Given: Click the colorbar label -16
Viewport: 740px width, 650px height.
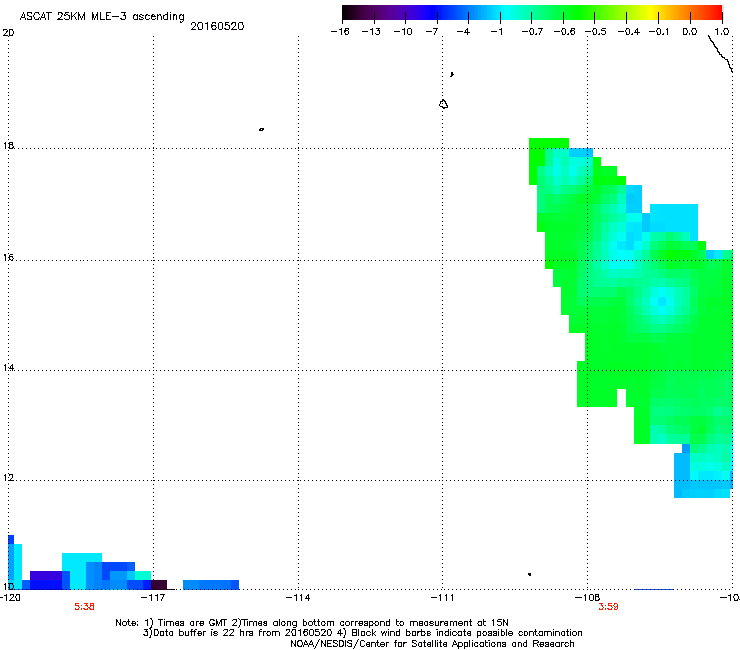Looking at the screenshot, I should [x=340, y=32].
